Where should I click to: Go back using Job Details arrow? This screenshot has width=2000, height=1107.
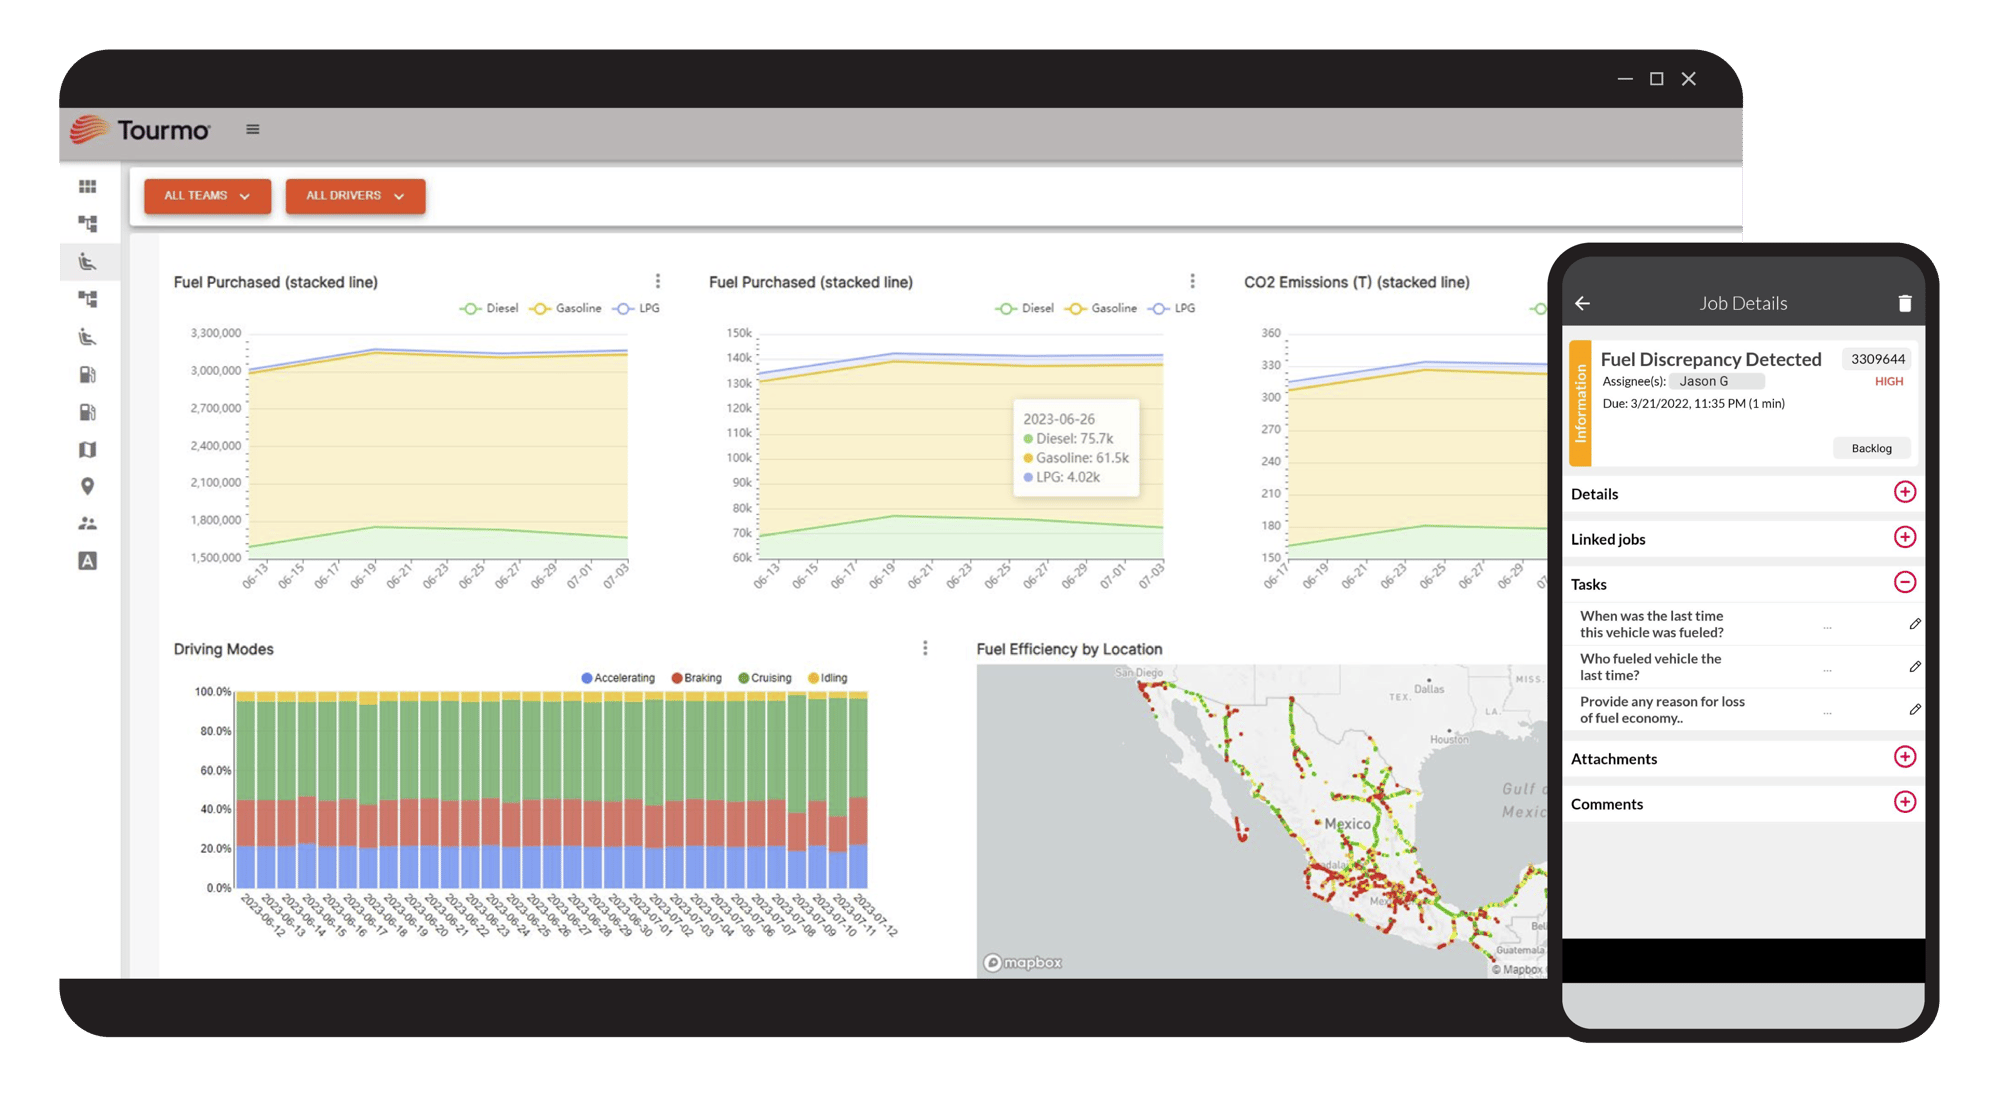[x=1582, y=303]
